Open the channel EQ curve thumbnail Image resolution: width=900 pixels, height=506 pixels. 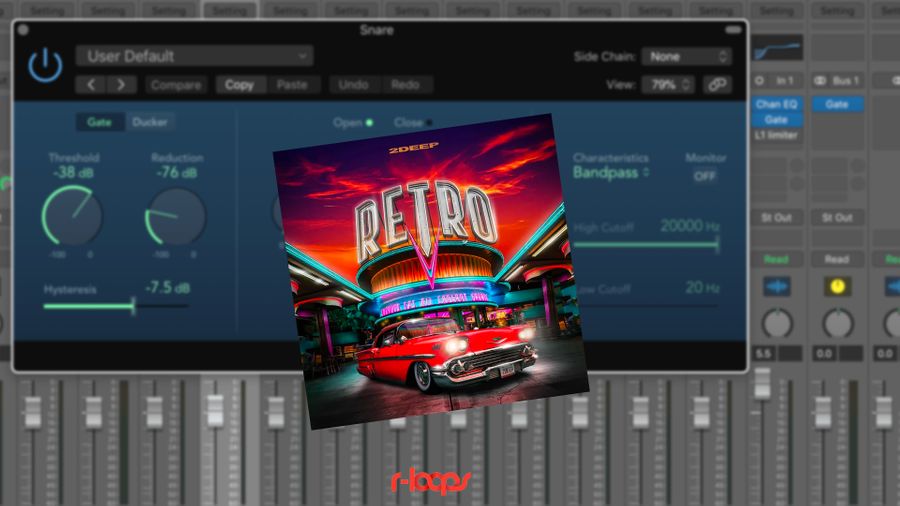coord(777,48)
